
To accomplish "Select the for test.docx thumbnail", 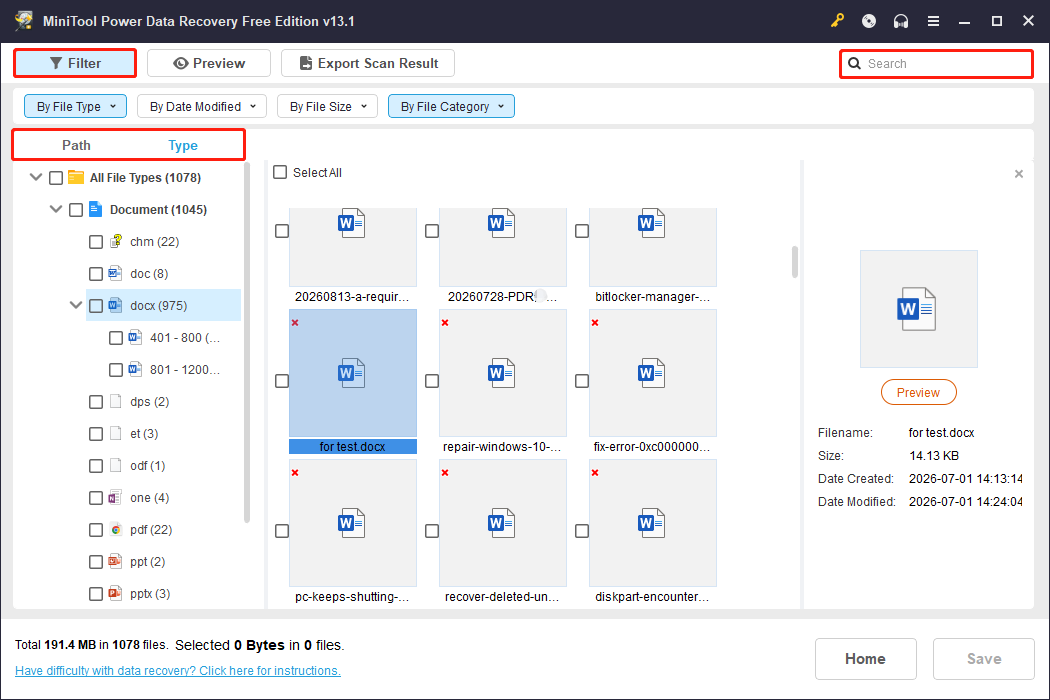I will click(353, 373).
